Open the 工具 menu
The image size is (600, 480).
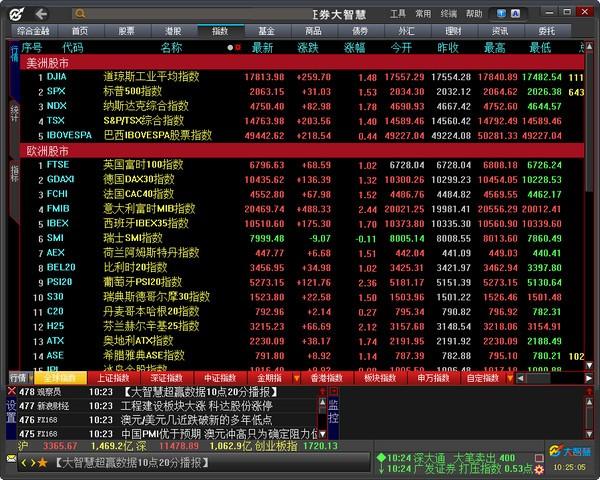pyautogui.click(x=398, y=14)
